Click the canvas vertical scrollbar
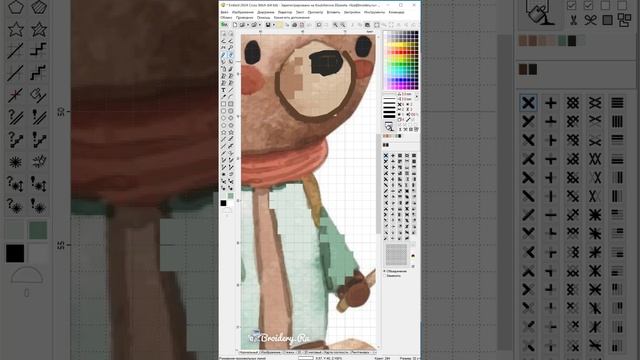 pyautogui.click(x=378, y=184)
